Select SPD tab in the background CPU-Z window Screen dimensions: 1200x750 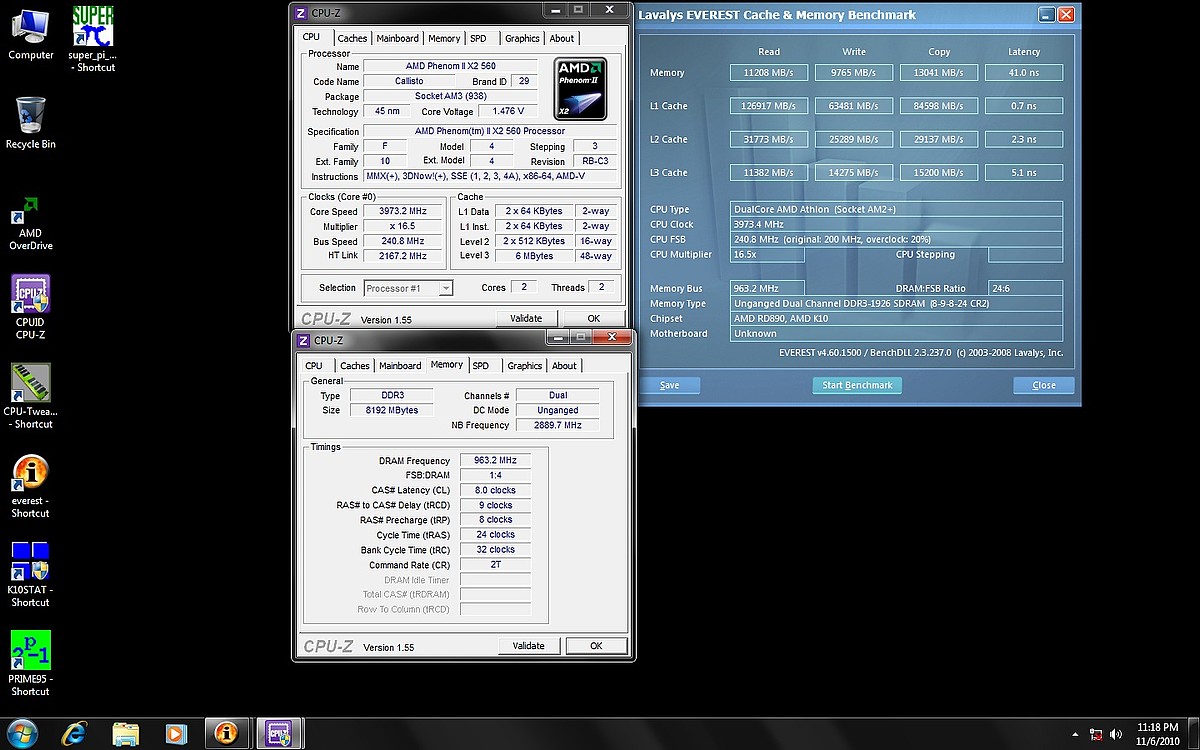coord(479,39)
